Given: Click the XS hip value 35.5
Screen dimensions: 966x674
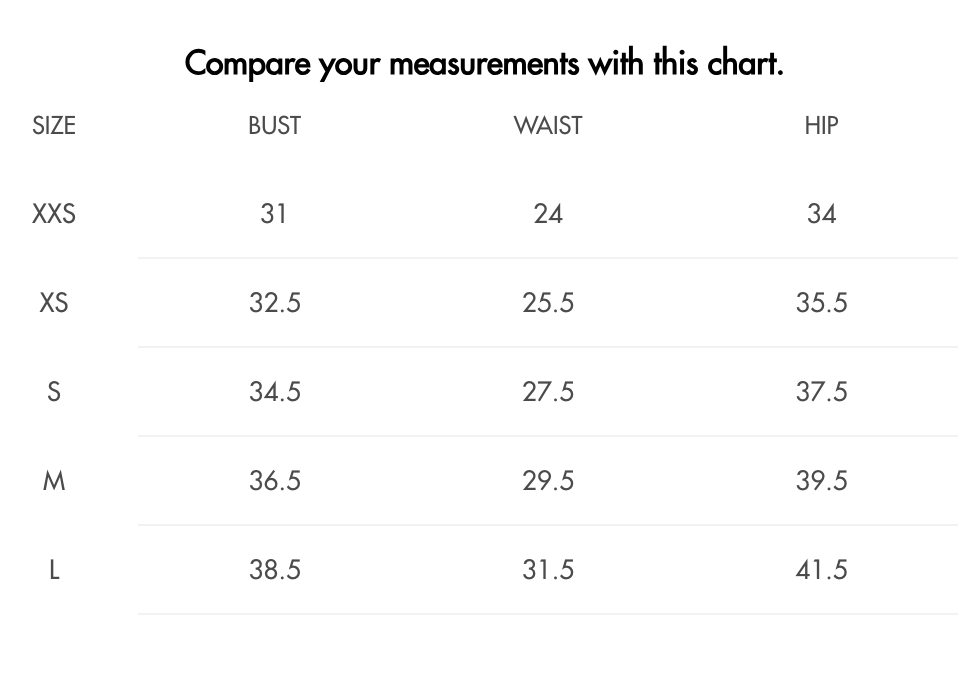Looking at the screenshot, I should 821,303.
